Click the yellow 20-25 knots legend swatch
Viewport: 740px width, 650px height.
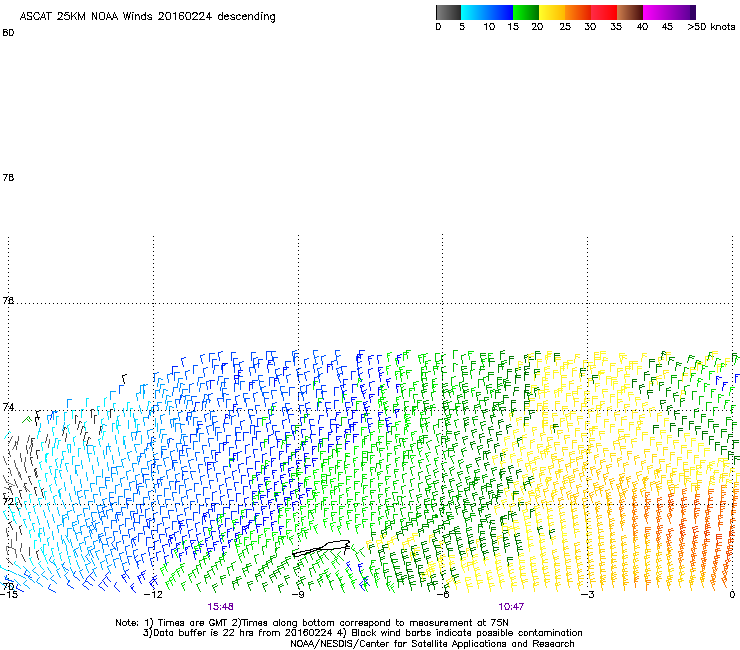[552, 12]
